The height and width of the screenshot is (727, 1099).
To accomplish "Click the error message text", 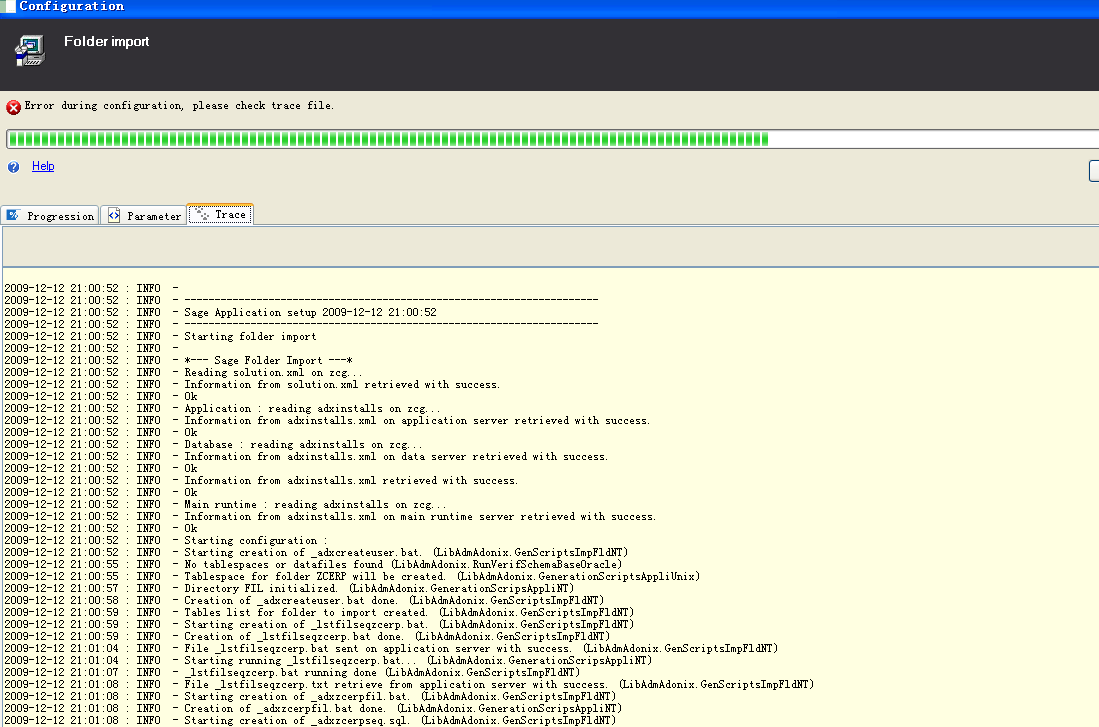I will 179,106.
